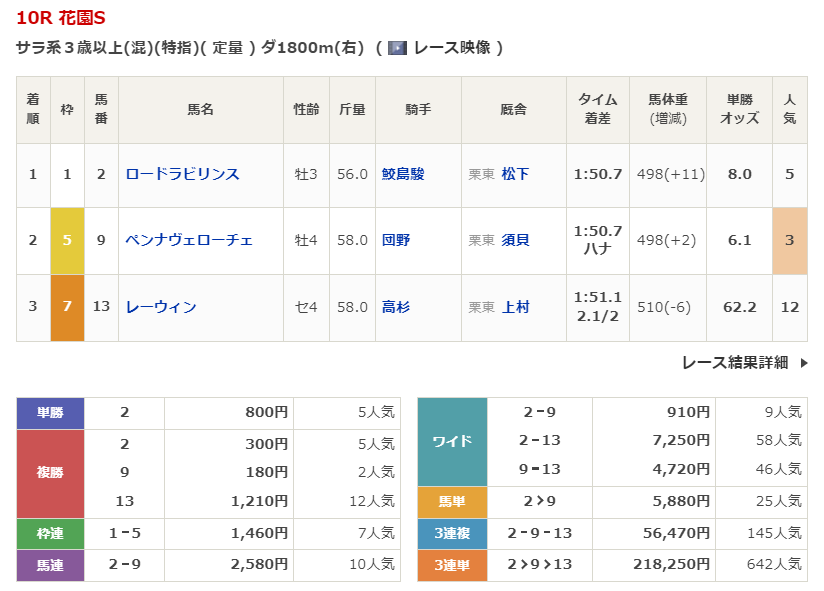
Task: Select trainer 上村 link
Action: coord(515,307)
